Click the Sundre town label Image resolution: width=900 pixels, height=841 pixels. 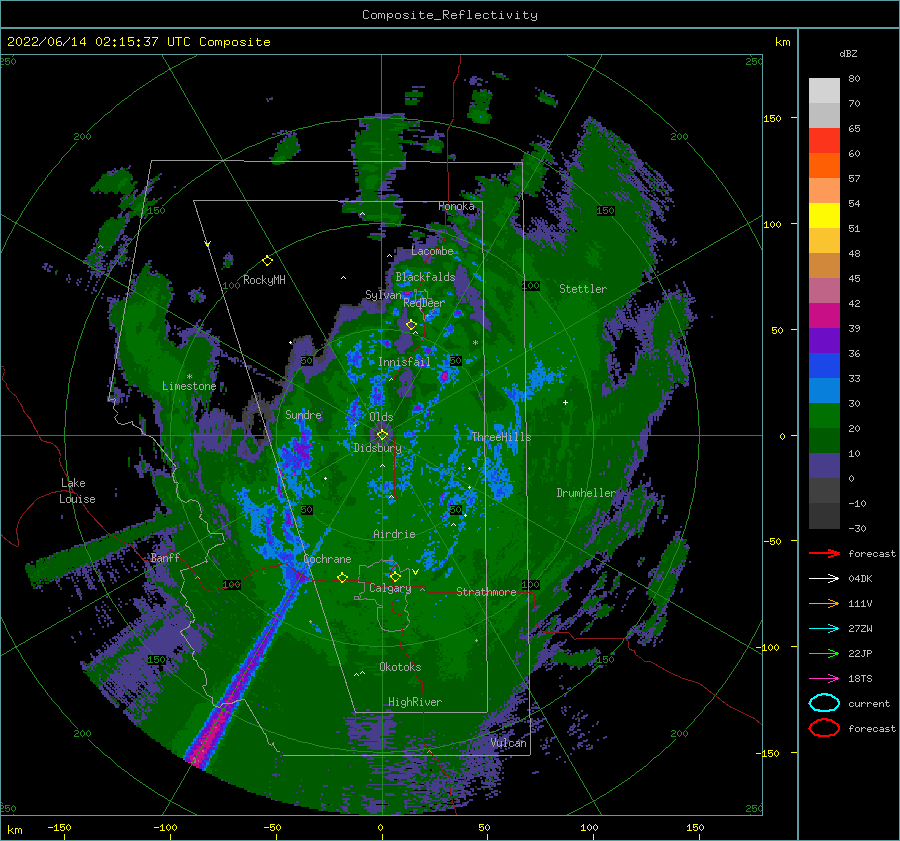coord(303,415)
